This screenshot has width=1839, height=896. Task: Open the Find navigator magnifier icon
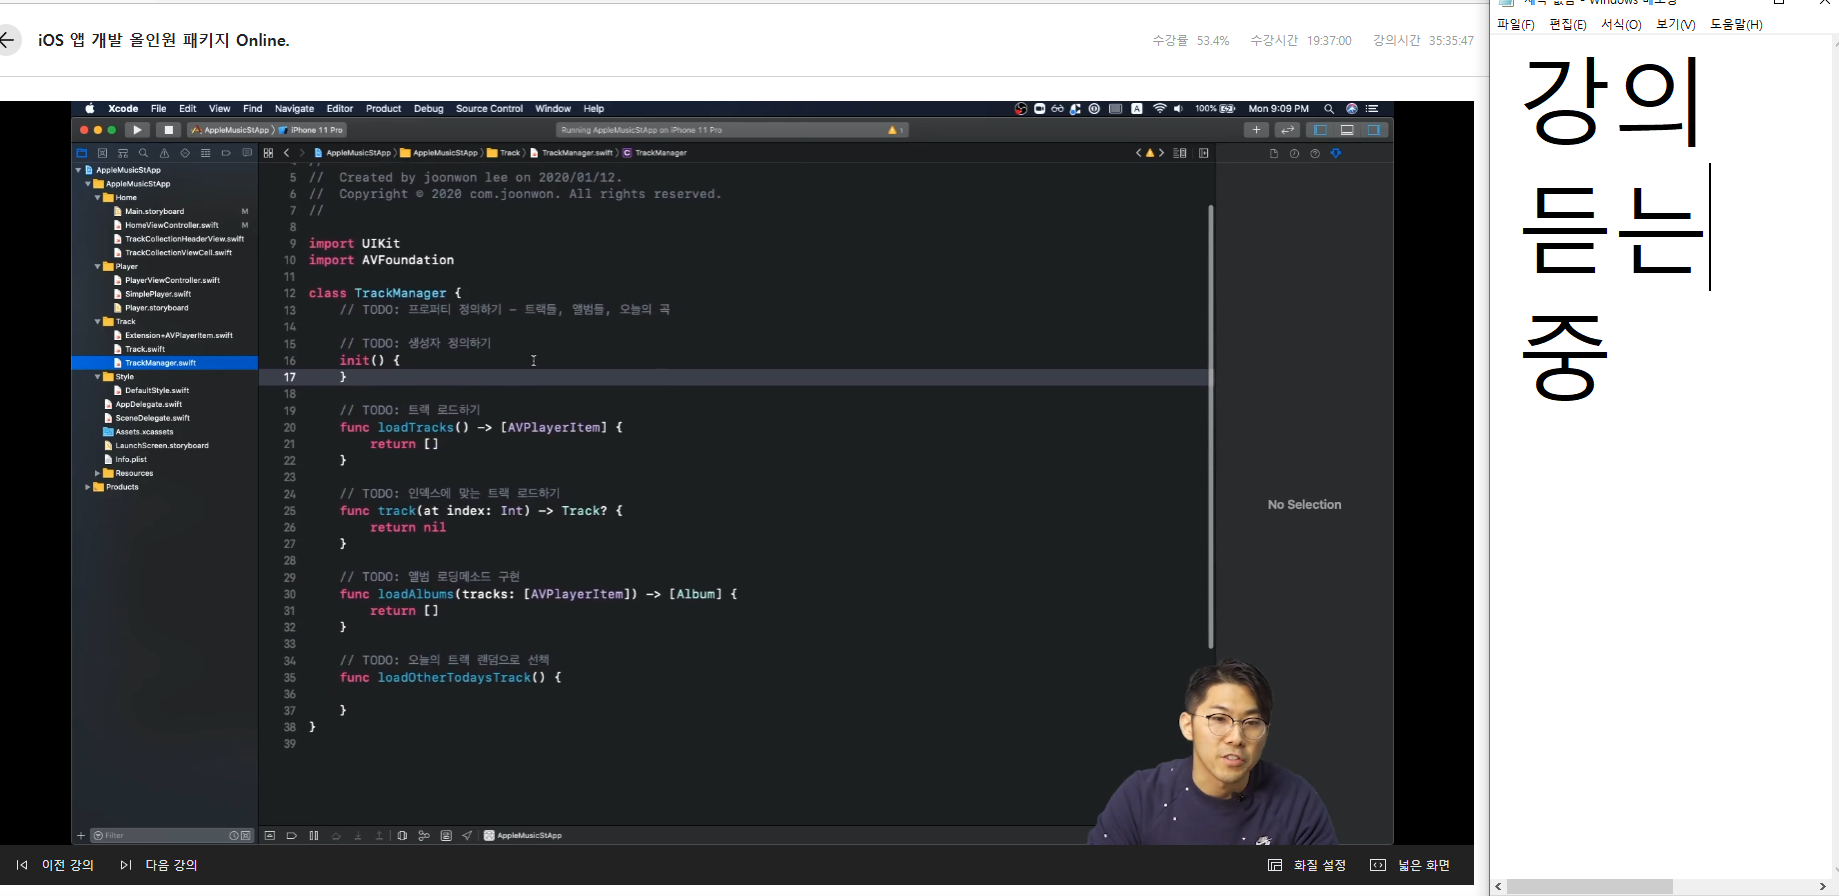[144, 153]
